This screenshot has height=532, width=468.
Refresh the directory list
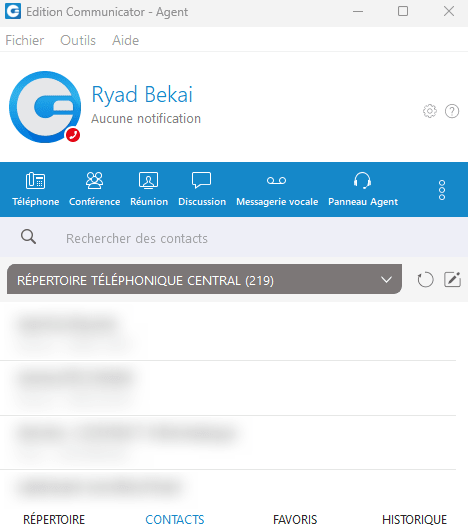click(425, 280)
